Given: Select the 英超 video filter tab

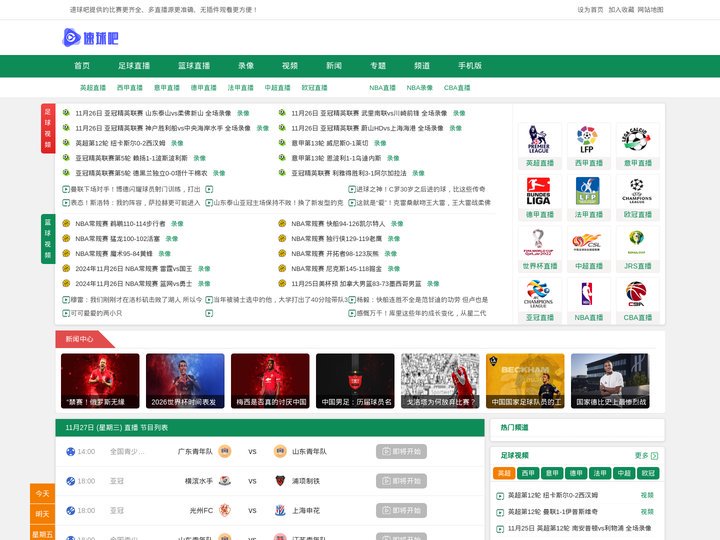Looking at the screenshot, I should point(504,473).
